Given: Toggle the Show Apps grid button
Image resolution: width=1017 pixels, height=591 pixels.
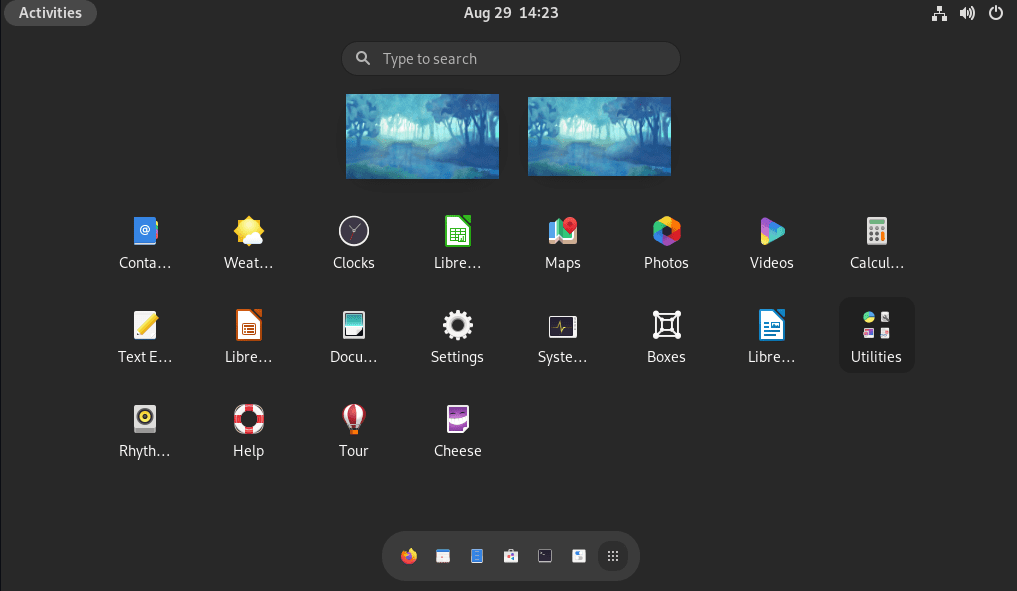Looking at the screenshot, I should point(613,556).
